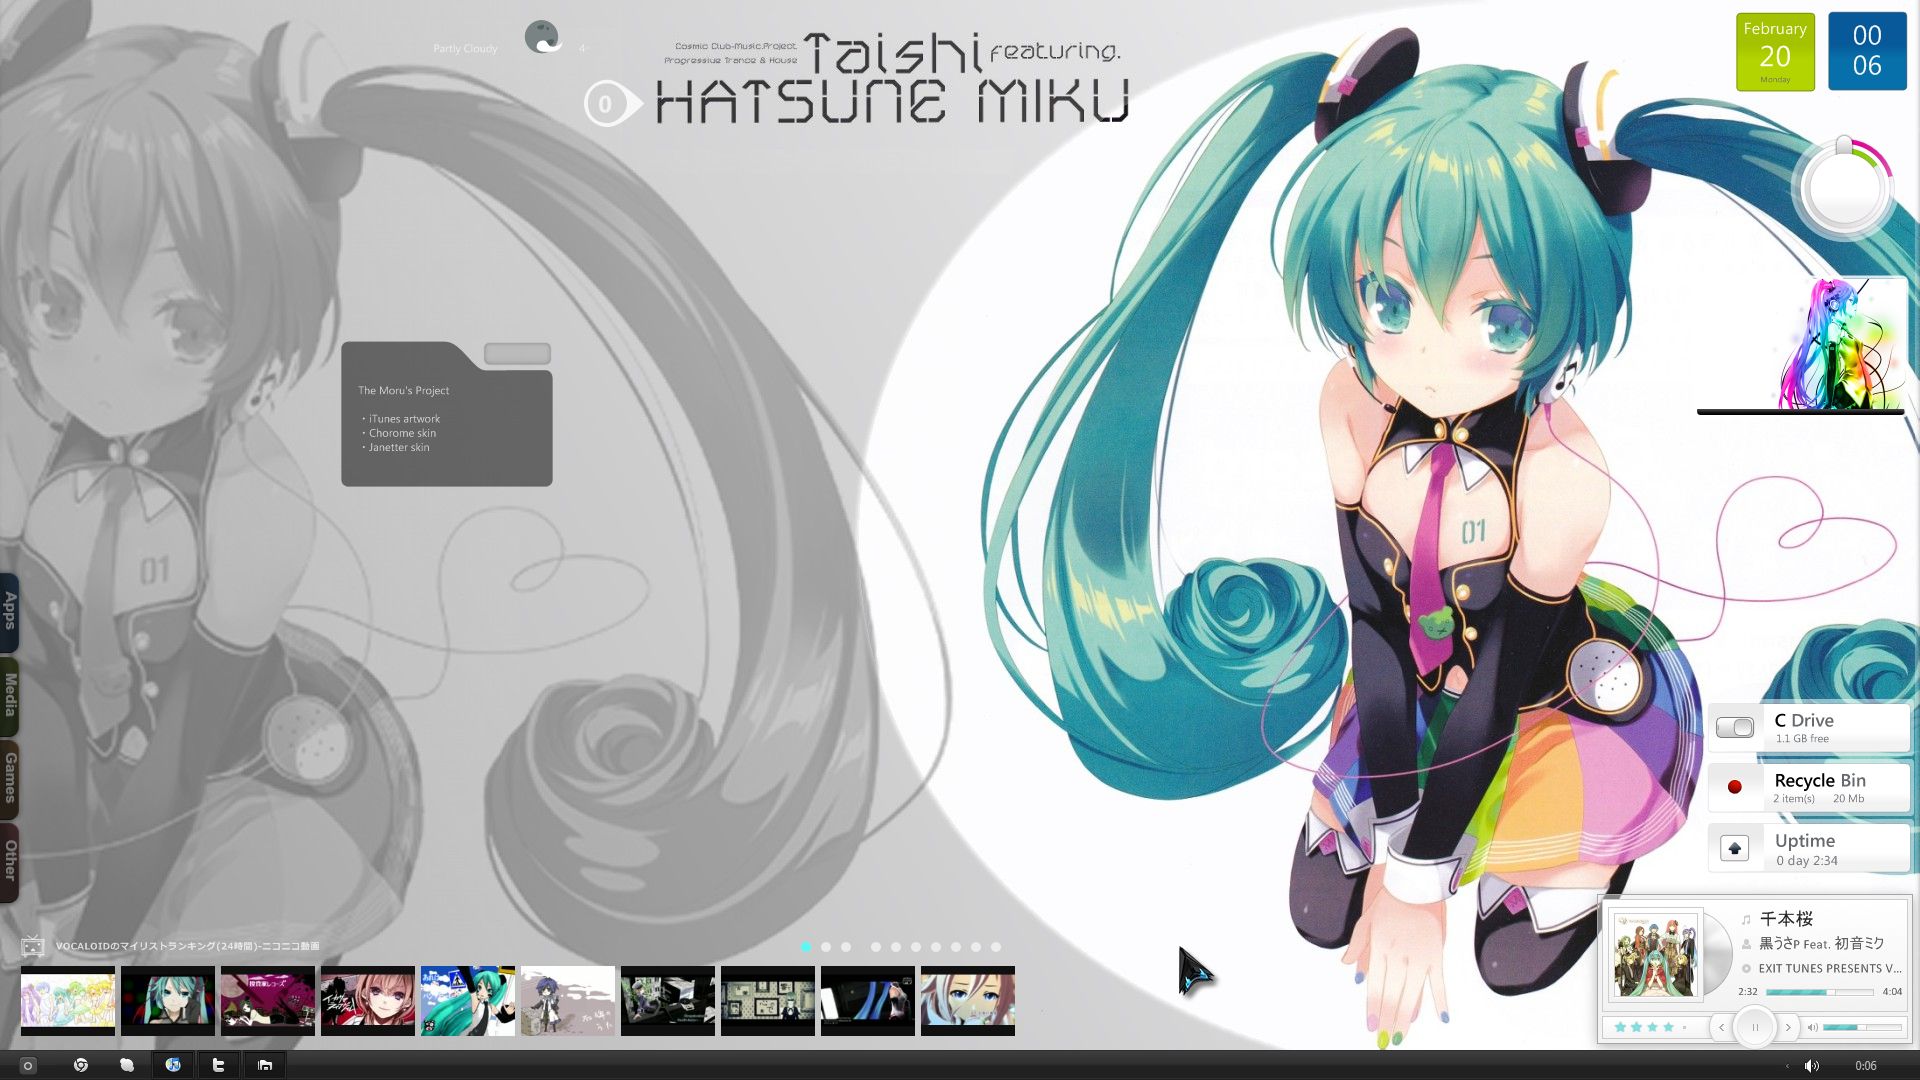Open the Miku crosswalk-sign video thumbnail
Image resolution: width=1920 pixels, height=1080 pixels.
point(468,1000)
